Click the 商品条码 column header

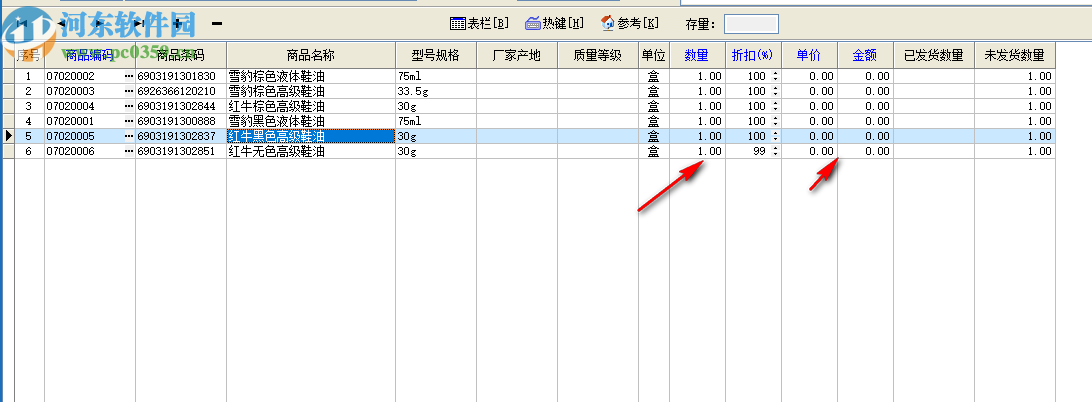(x=181, y=56)
